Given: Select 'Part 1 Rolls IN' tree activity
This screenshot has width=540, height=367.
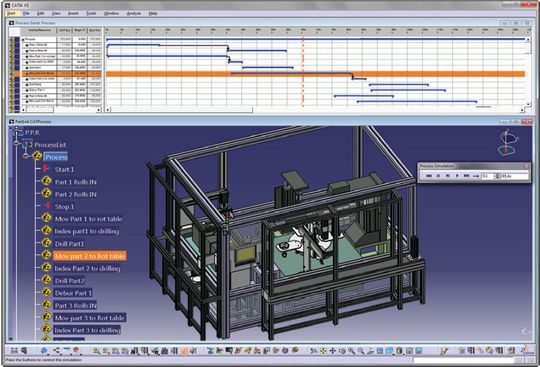Looking at the screenshot, I should [x=75, y=182].
